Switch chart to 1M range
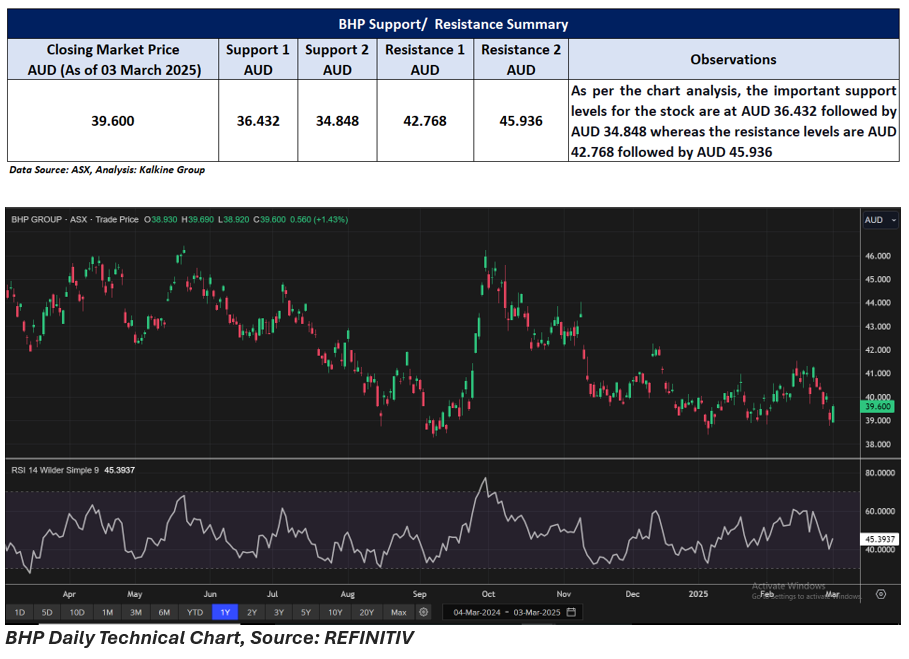This screenshot has width=909, height=659. coord(108,612)
